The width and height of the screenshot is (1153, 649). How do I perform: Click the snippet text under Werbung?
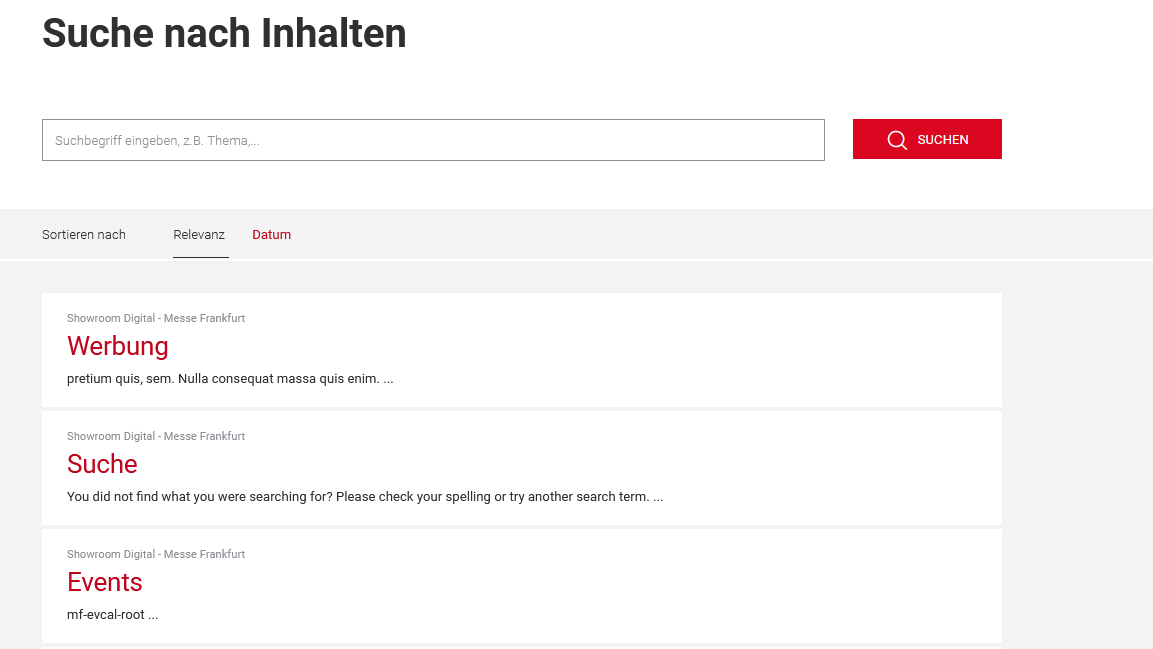(x=230, y=378)
